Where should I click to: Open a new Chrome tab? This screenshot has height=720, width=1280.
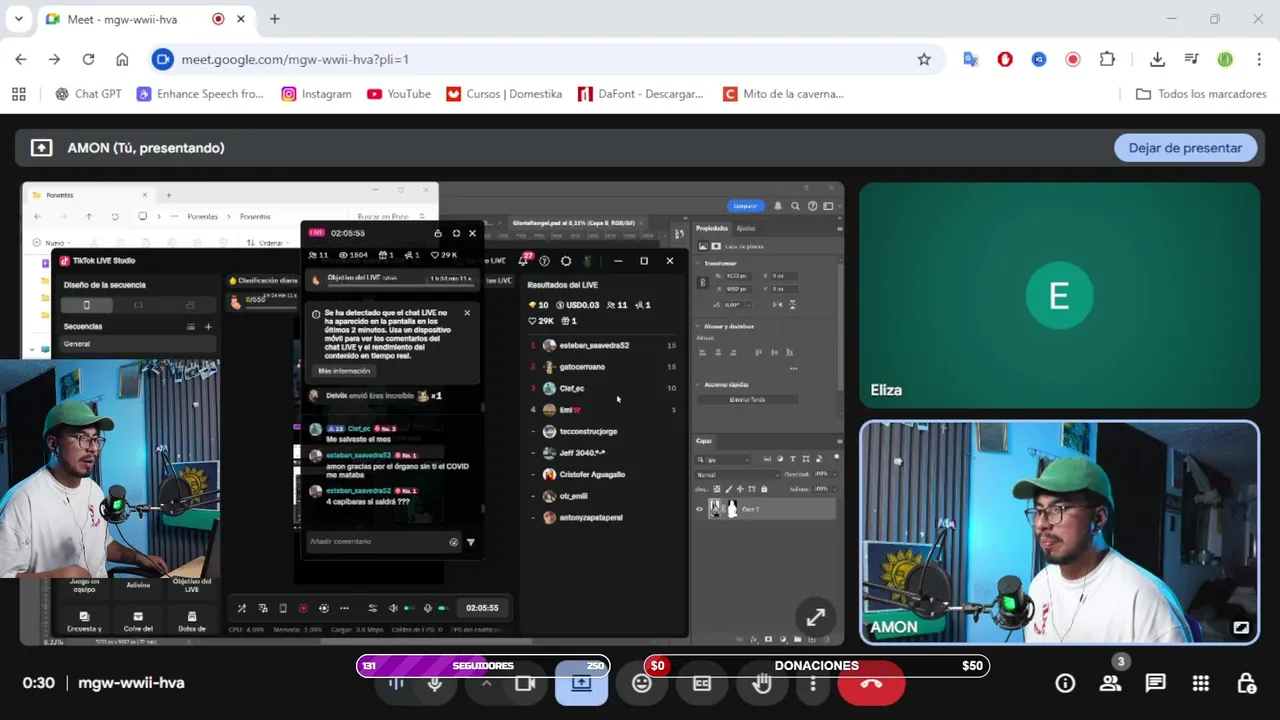point(274,19)
